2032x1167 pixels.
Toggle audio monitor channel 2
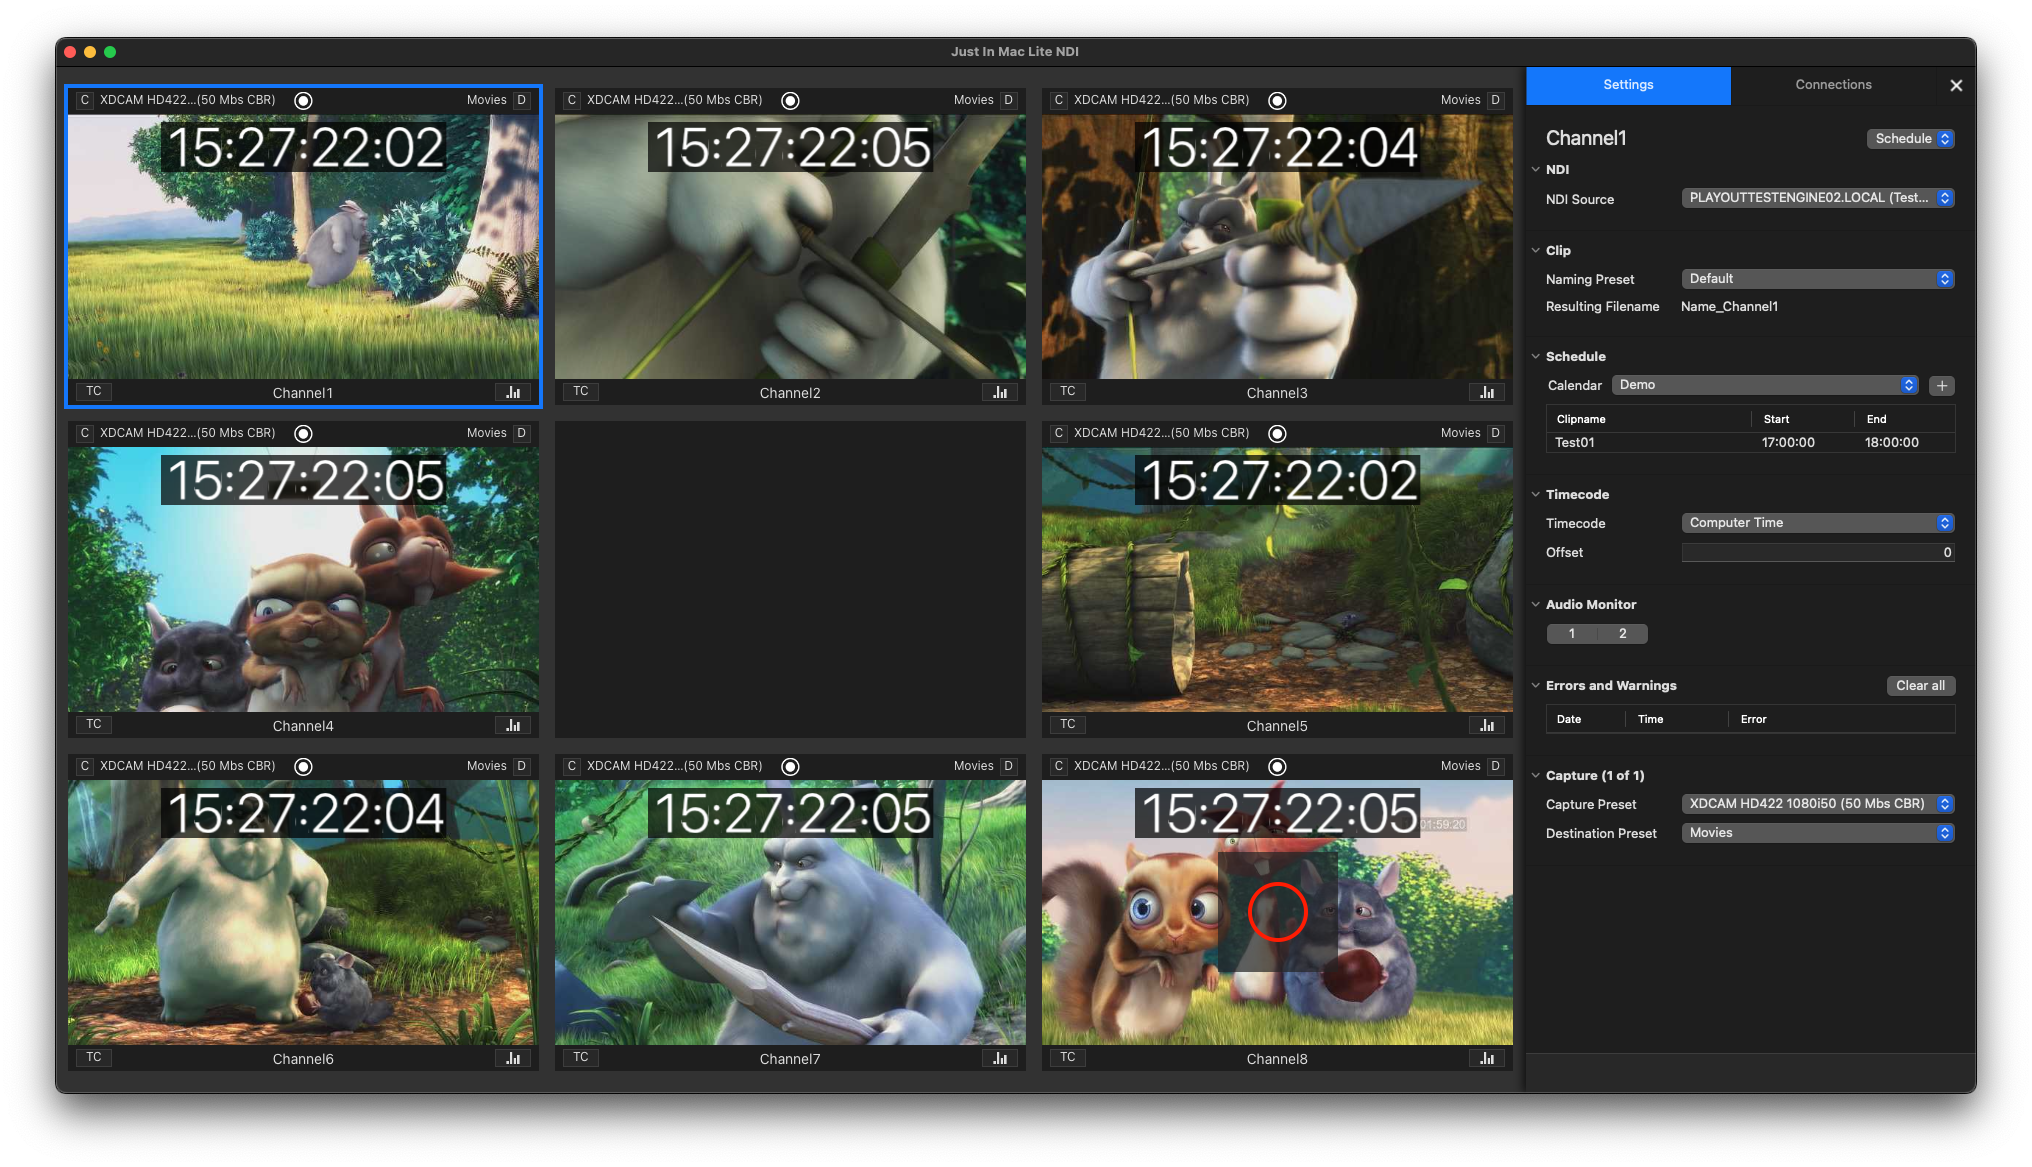tap(1623, 634)
